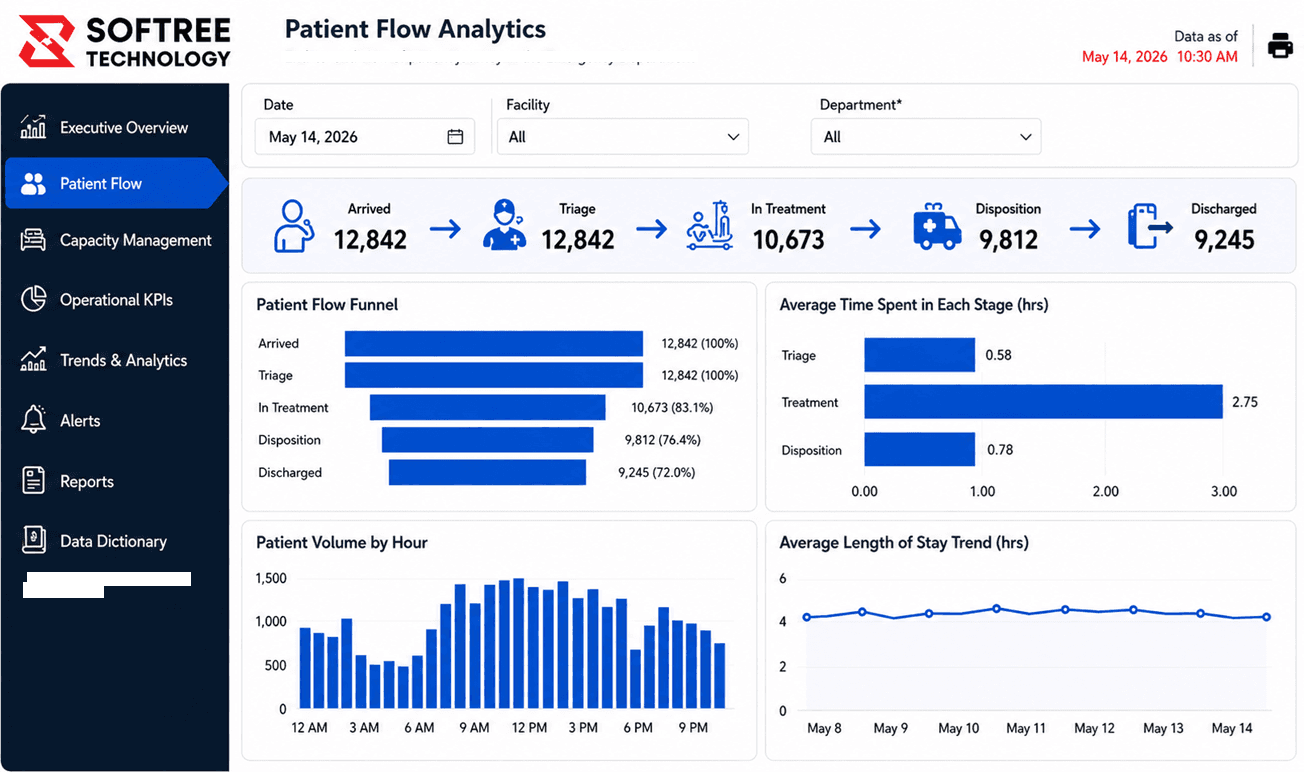
Task: Open Trends & Analytics section
Action: 115,360
